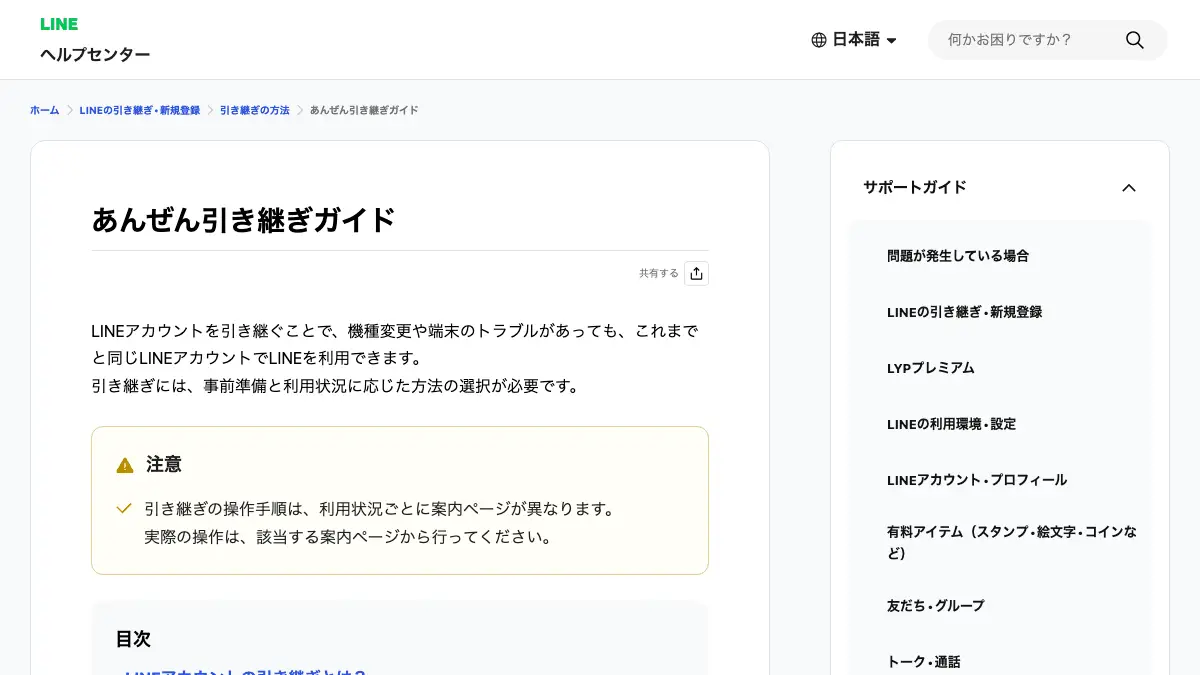
Task: Open トーク・通話 sidebar item
Action: pos(924,662)
